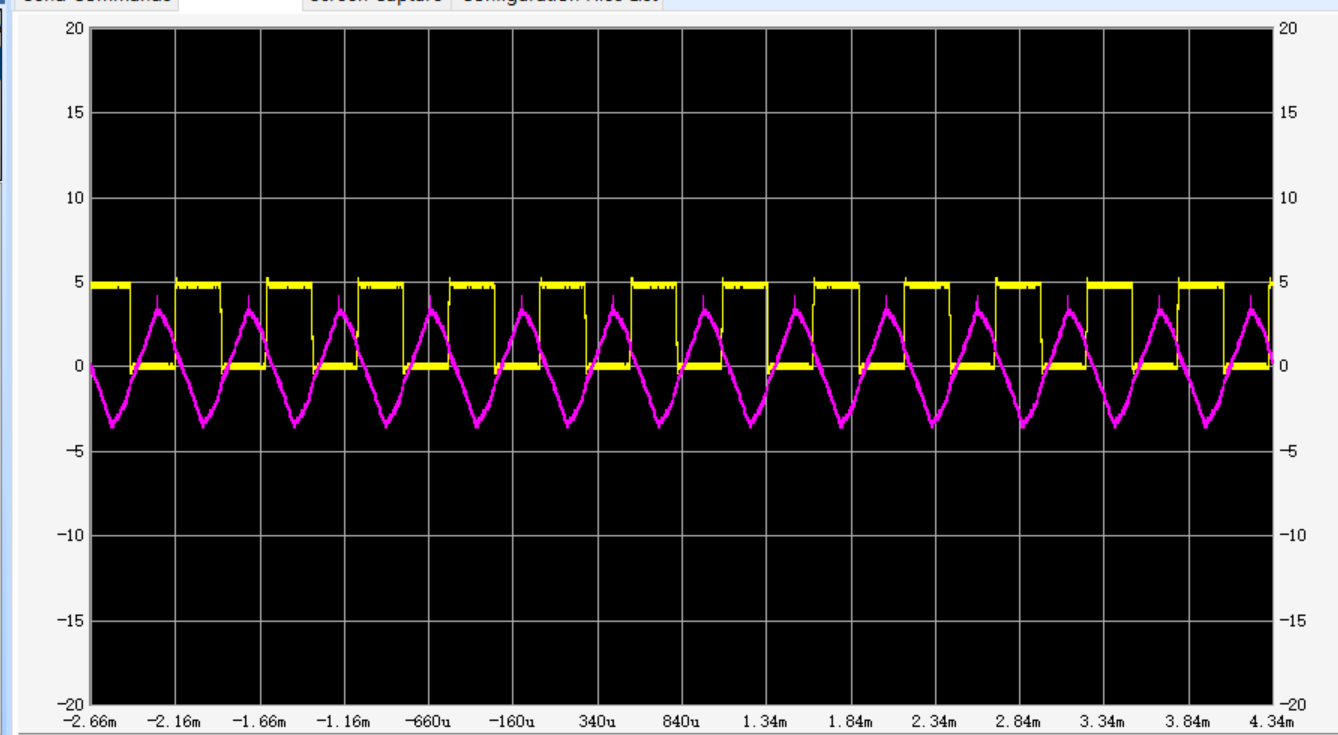Select the -2.66m time axis label
Image resolution: width=1338 pixels, height=735 pixels.
point(91,721)
